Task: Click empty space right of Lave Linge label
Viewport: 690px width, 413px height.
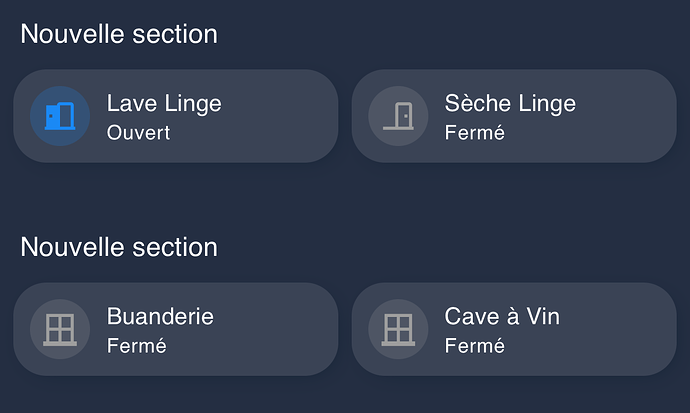Action: (x=277, y=116)
